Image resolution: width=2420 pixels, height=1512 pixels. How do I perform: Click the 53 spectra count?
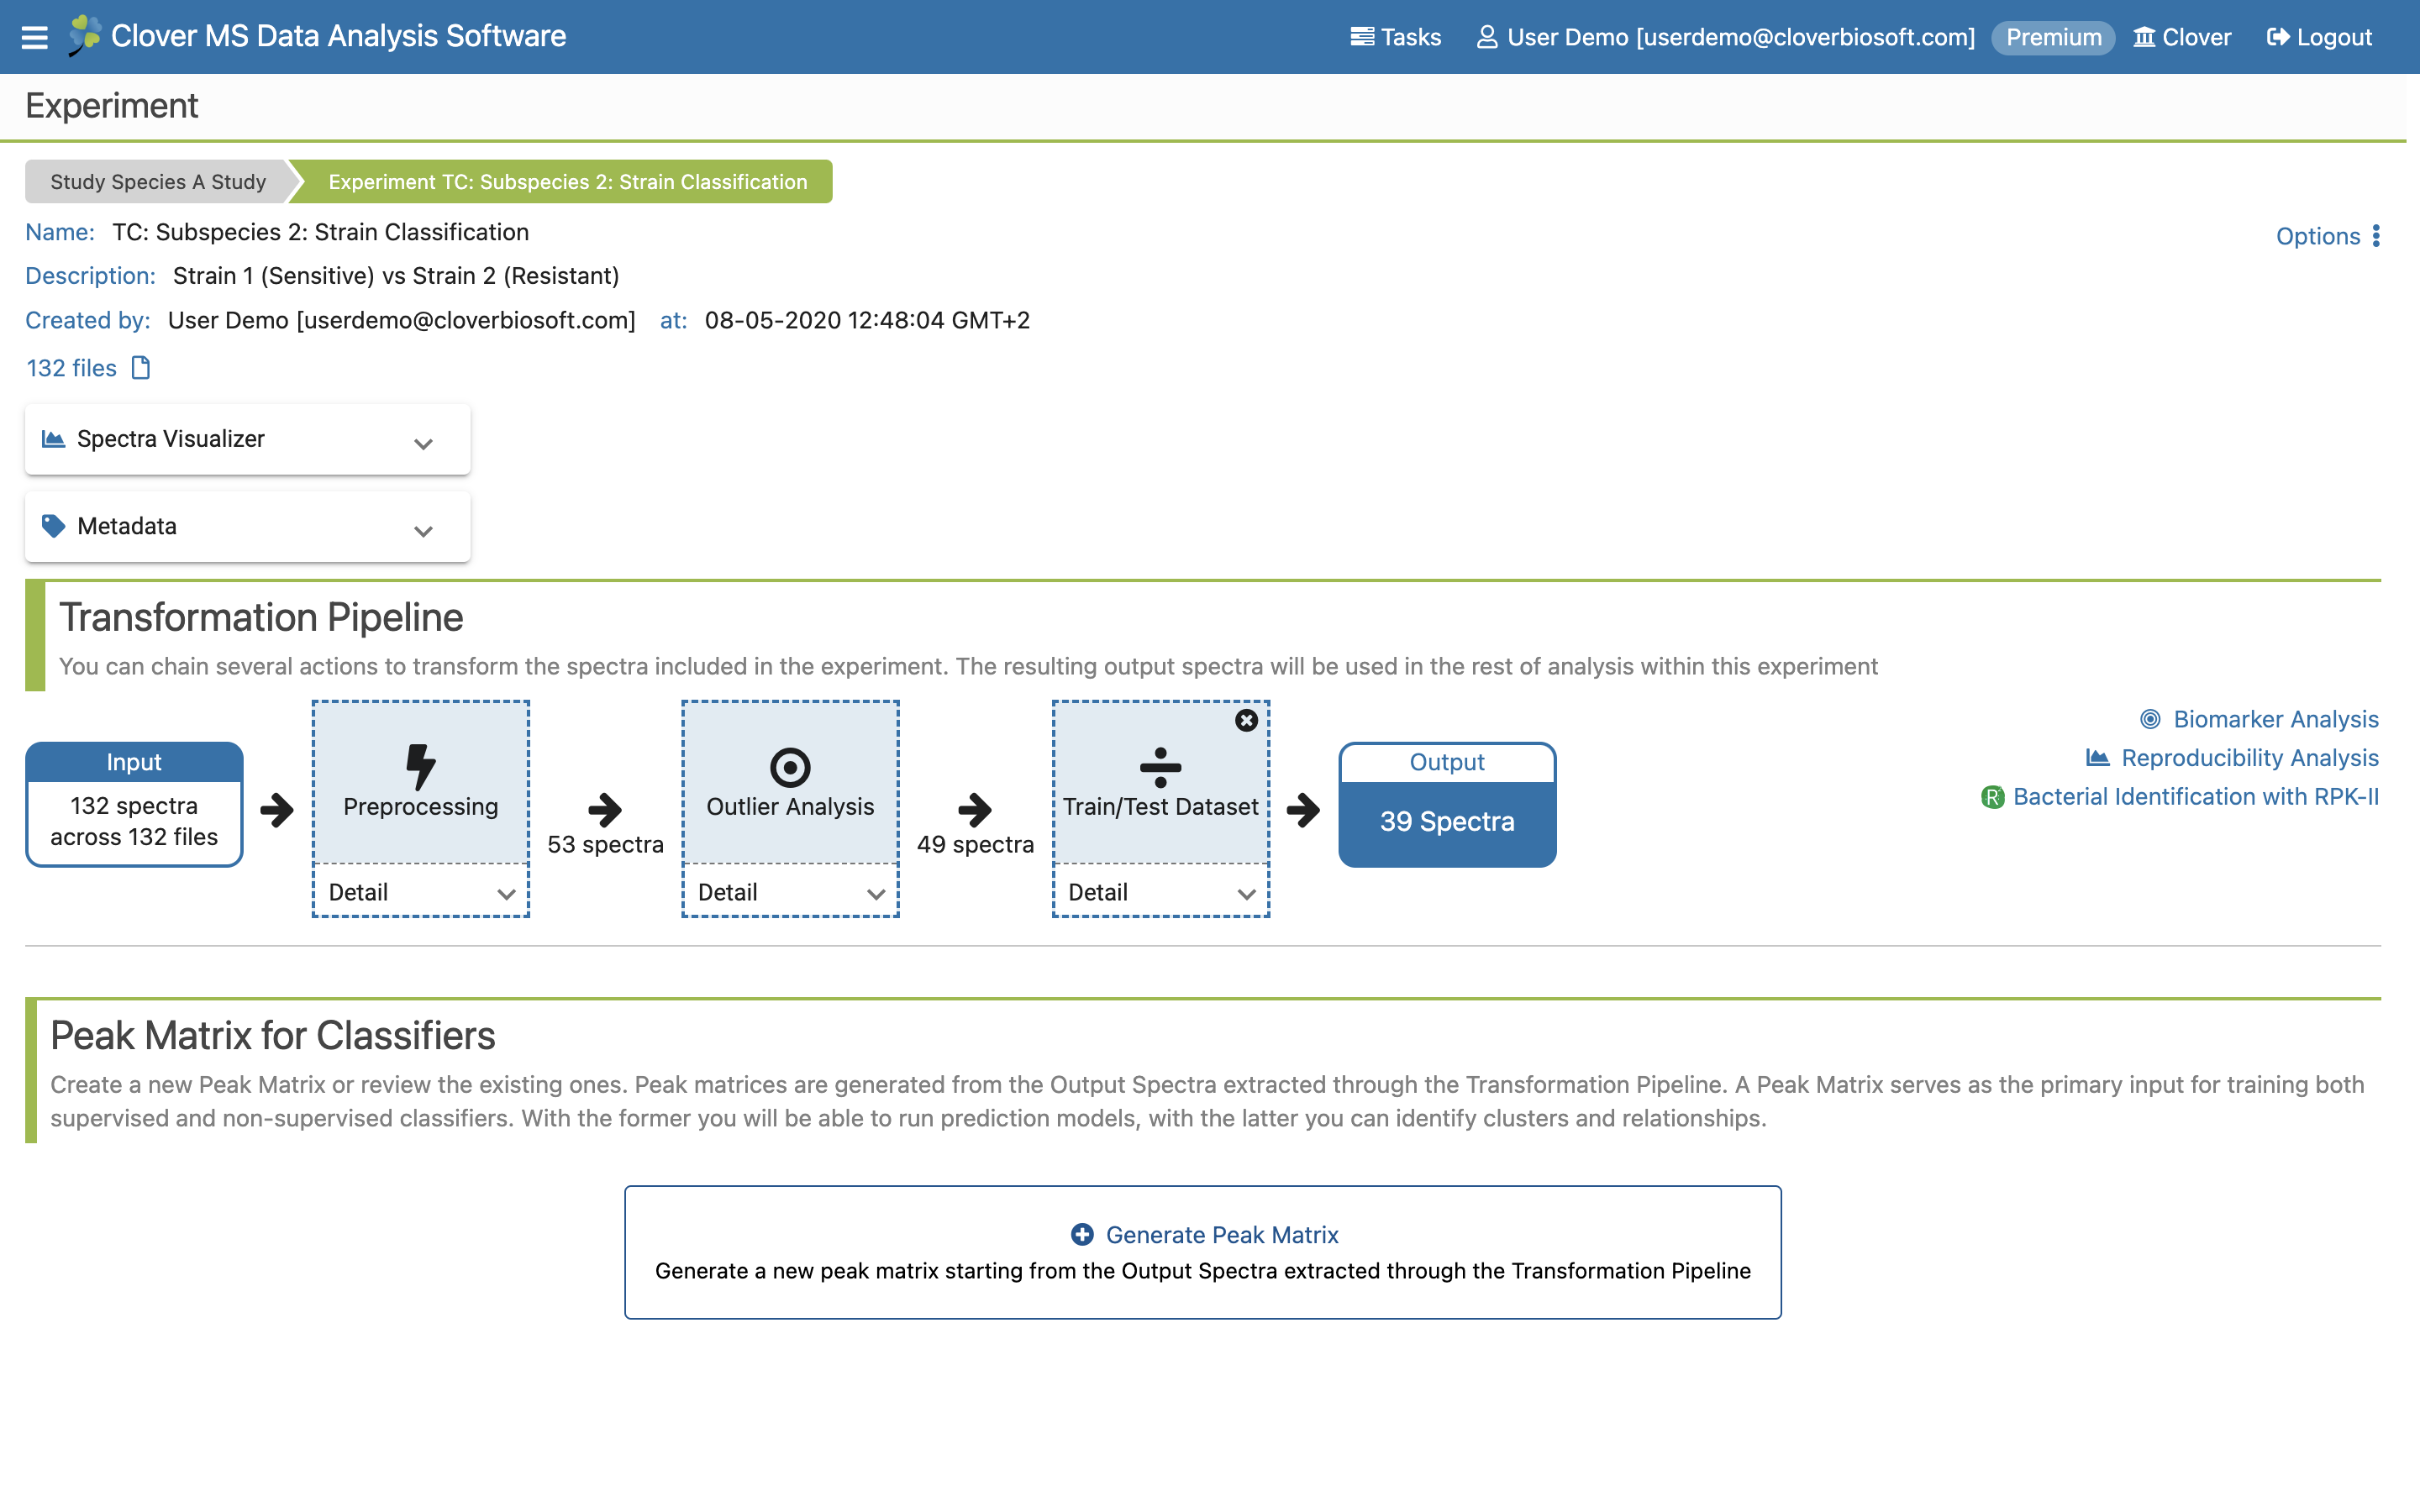(x=605, y=844)
